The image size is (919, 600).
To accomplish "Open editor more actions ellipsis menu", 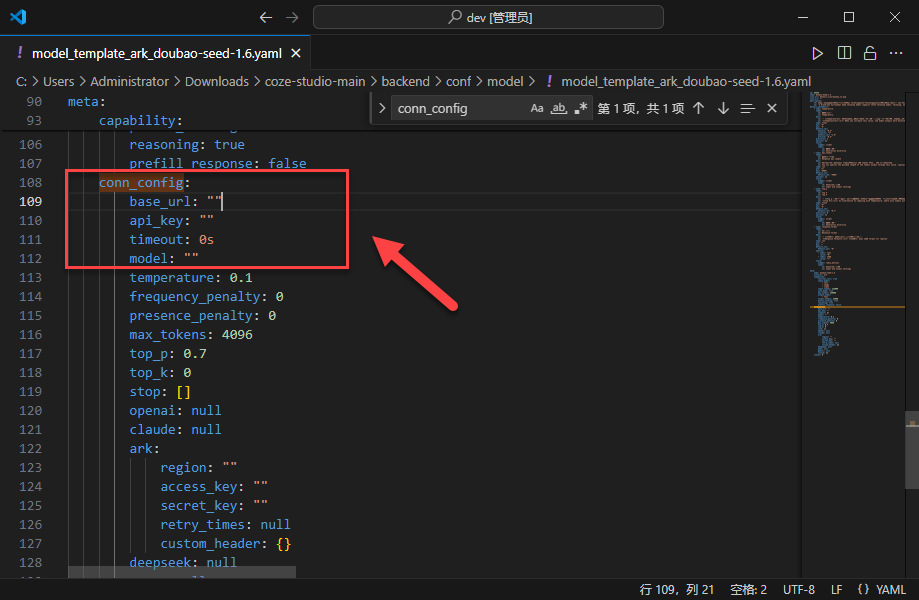I will point(897,53).
